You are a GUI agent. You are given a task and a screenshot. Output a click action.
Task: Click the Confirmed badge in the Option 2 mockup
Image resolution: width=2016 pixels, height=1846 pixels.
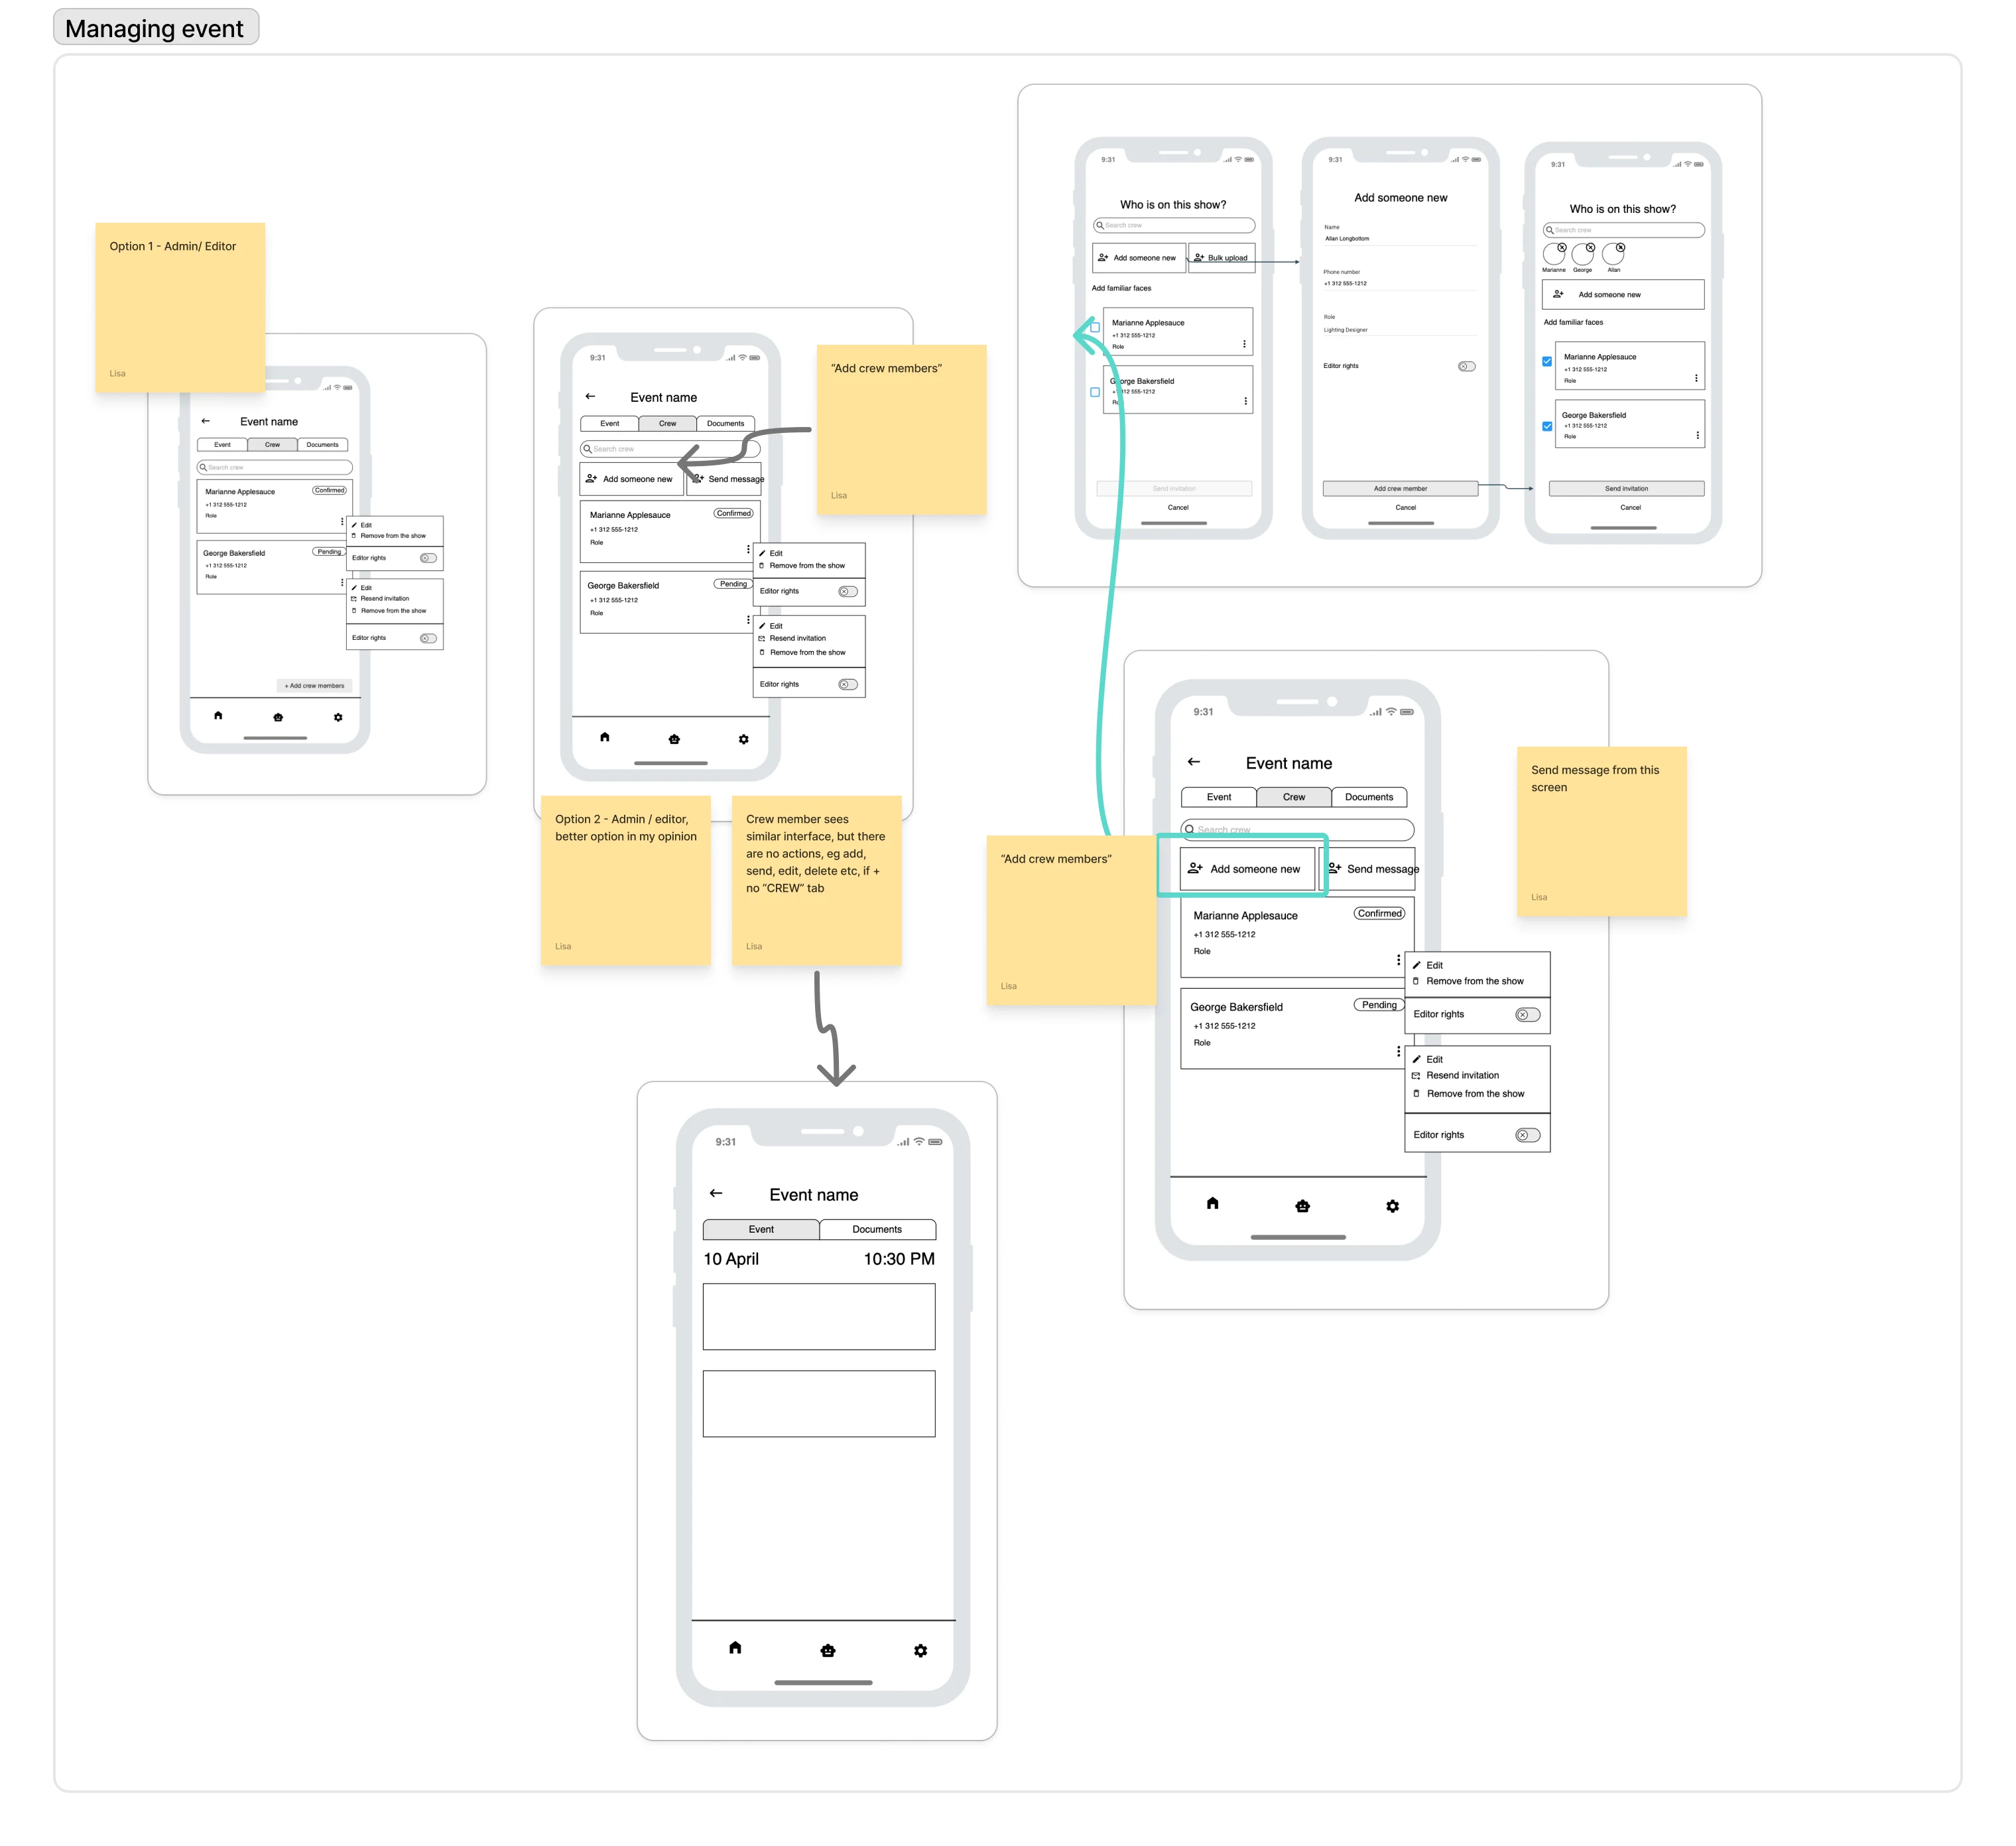point(733,513)
